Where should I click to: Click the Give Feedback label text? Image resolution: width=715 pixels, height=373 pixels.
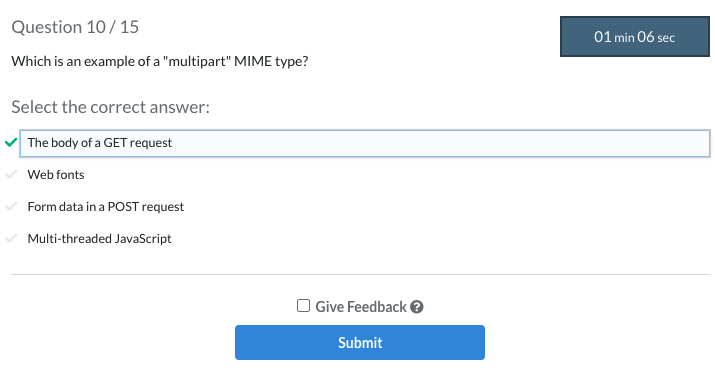[361, 307]
